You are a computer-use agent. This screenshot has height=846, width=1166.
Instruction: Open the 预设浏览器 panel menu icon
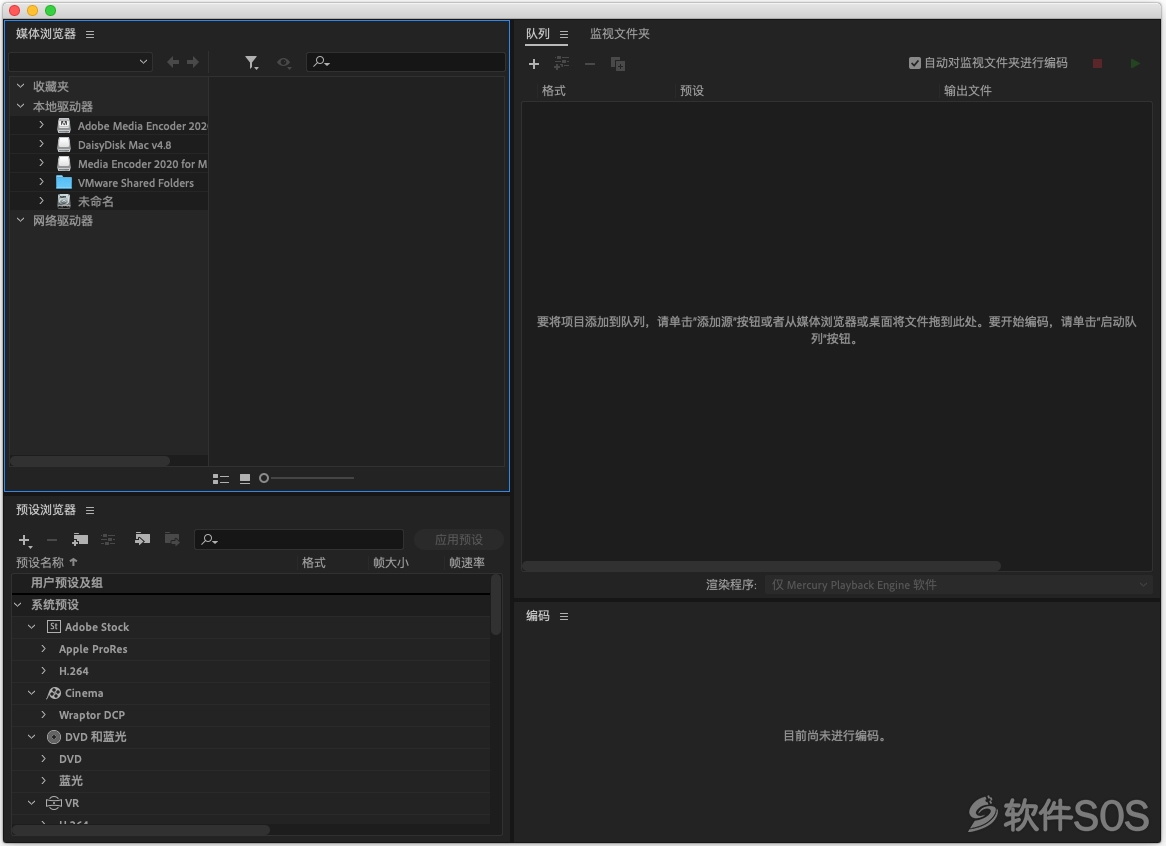(x=90, y=510)
